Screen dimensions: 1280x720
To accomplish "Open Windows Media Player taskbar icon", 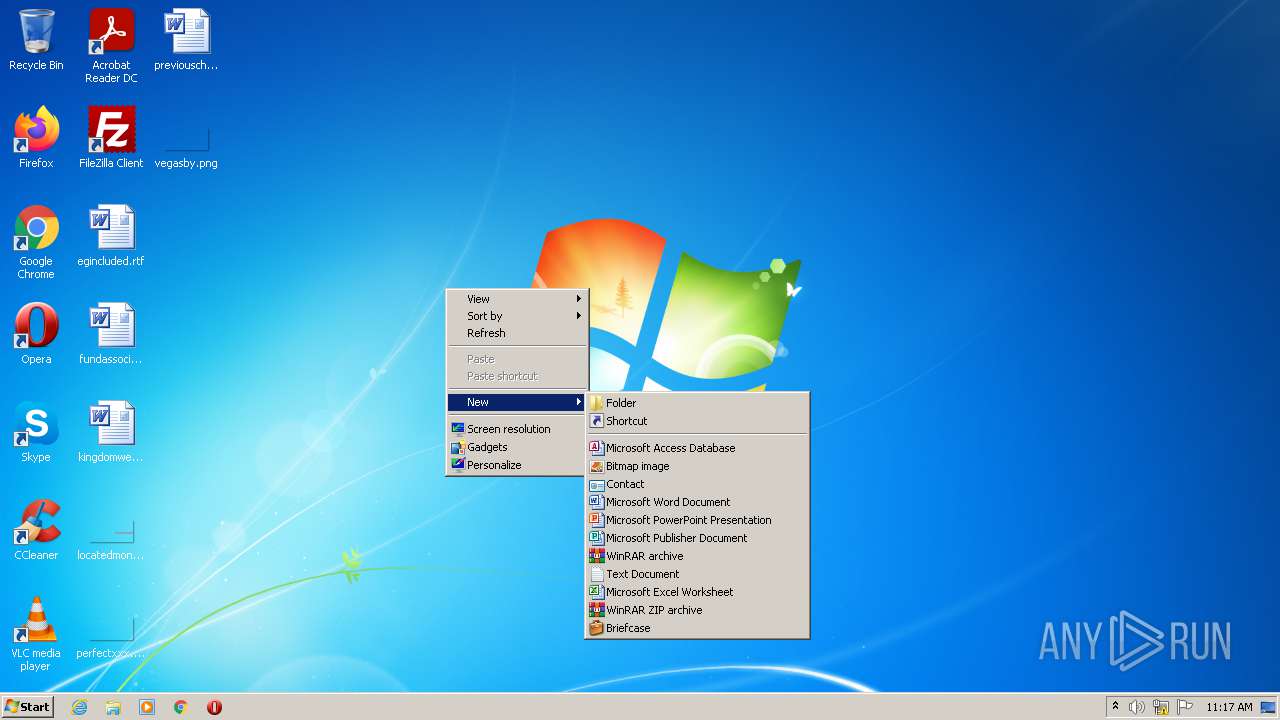I will tap(147, 707).
